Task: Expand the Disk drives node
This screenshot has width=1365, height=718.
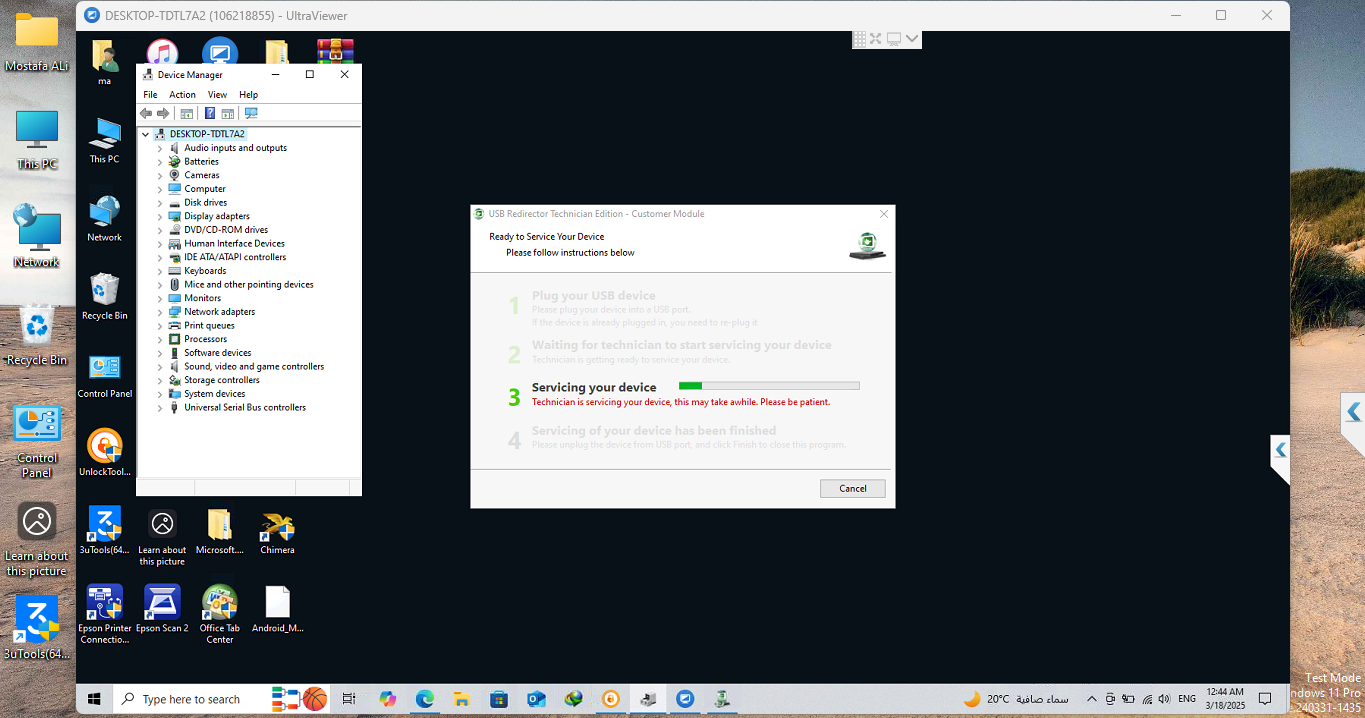Action: [x=160, y=203]
